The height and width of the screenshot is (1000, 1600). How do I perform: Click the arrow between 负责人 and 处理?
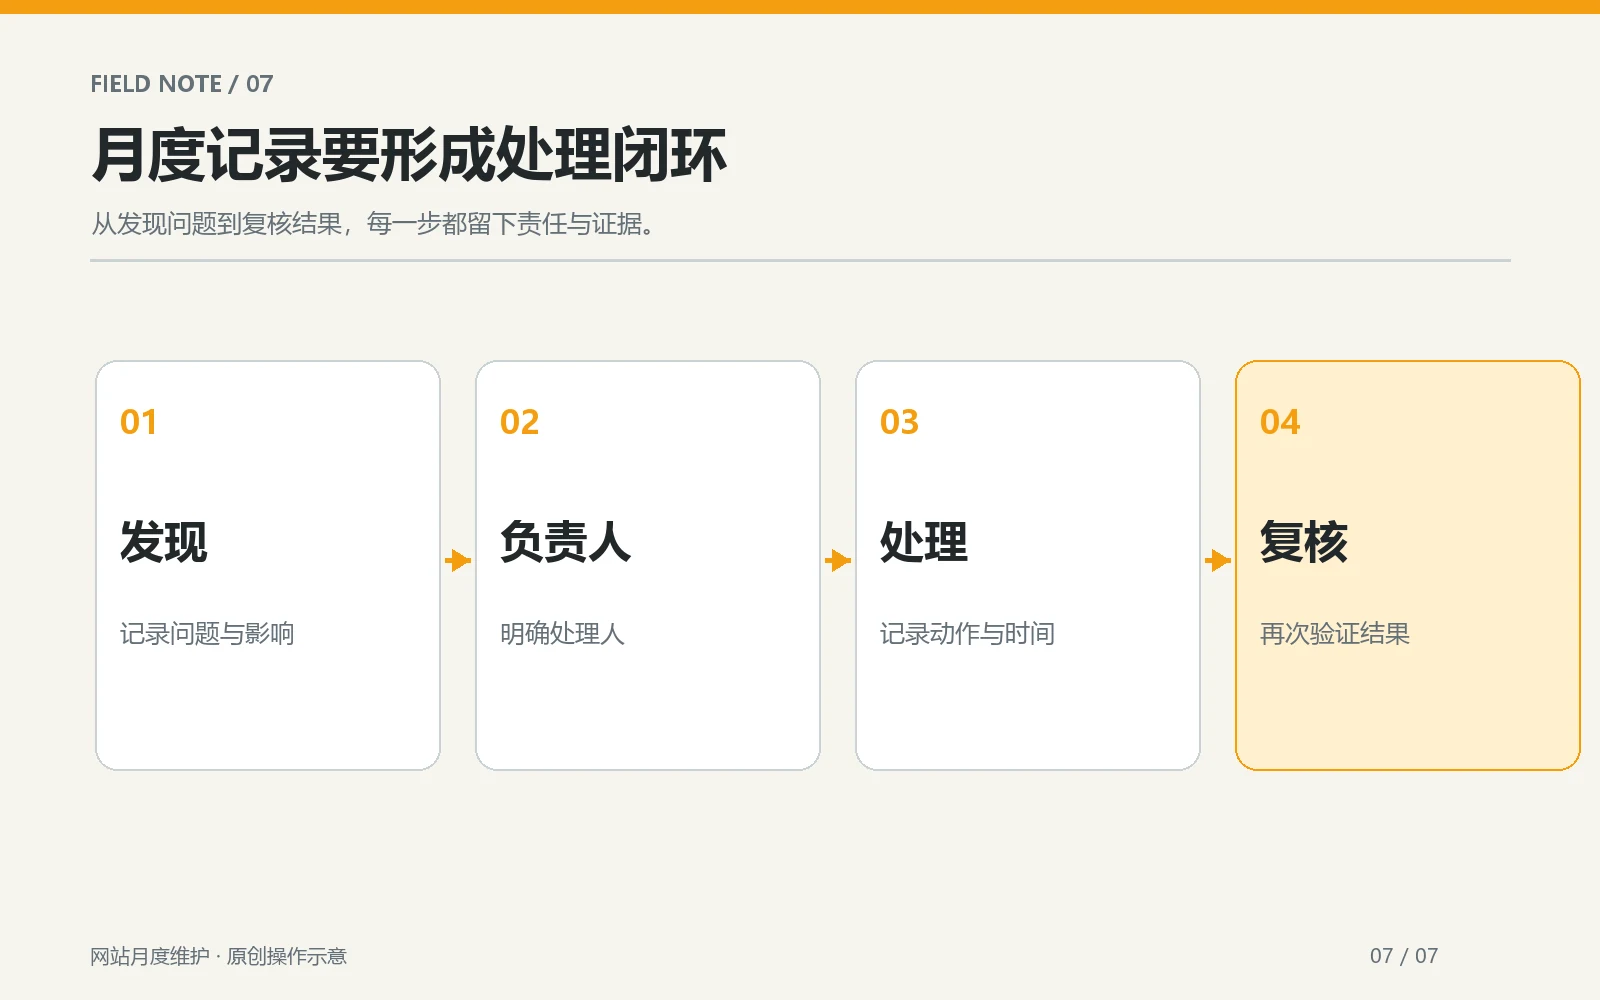click(838, 560)
